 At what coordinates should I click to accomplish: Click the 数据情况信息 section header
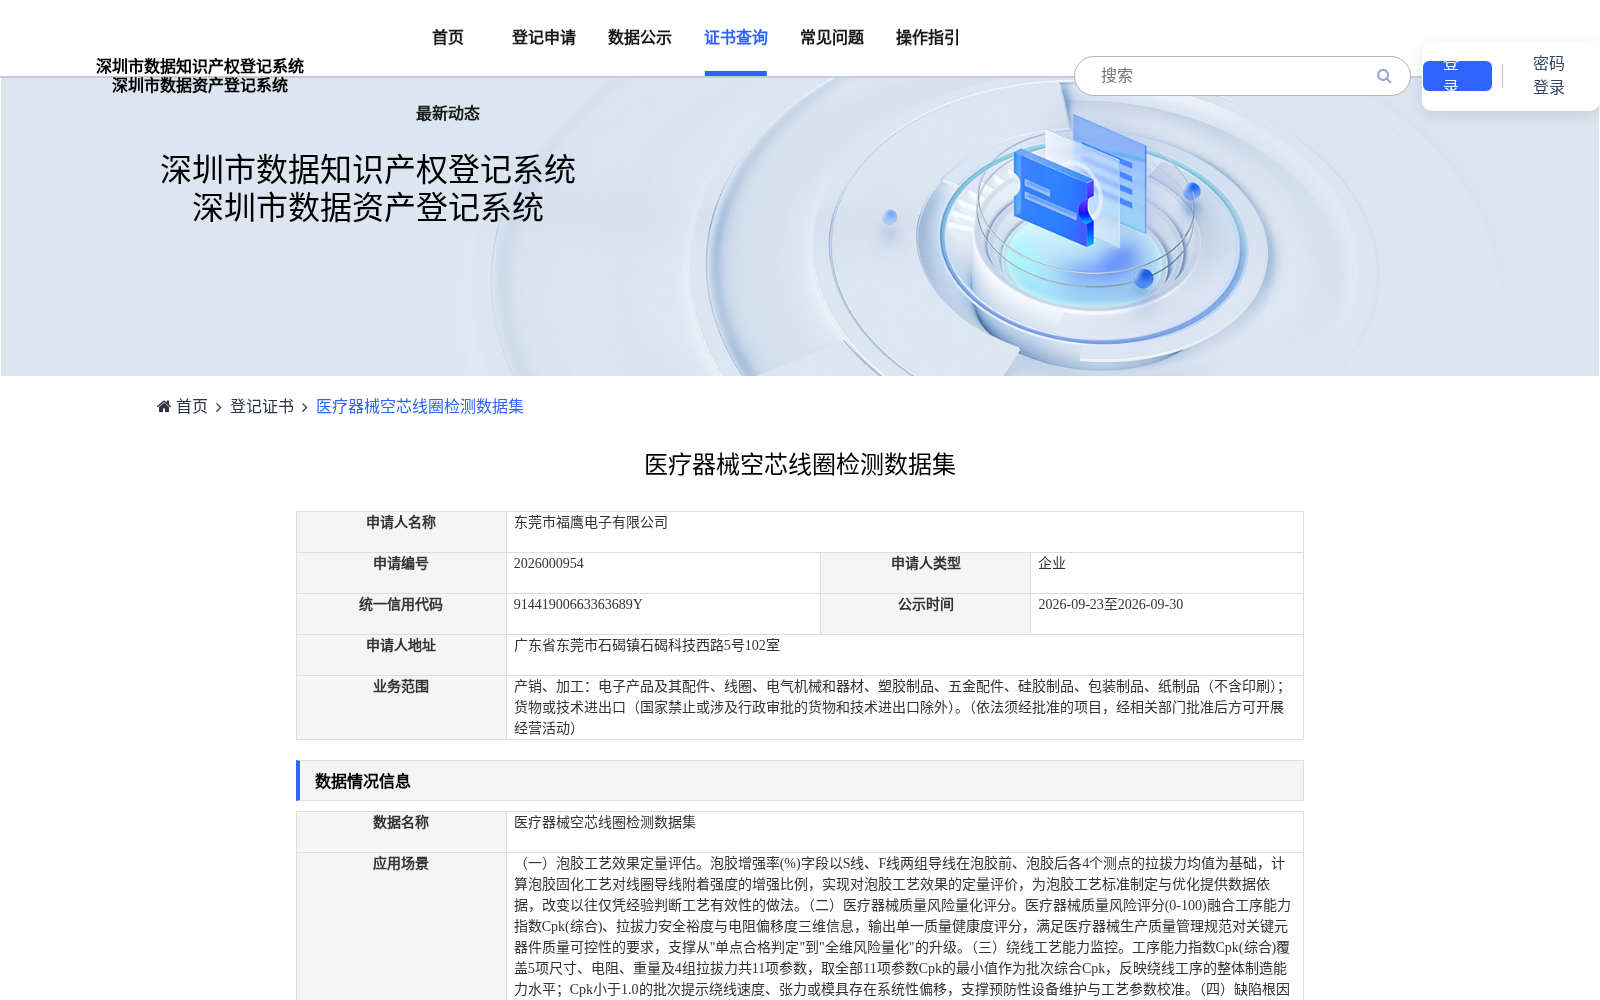tap(800, 781)
